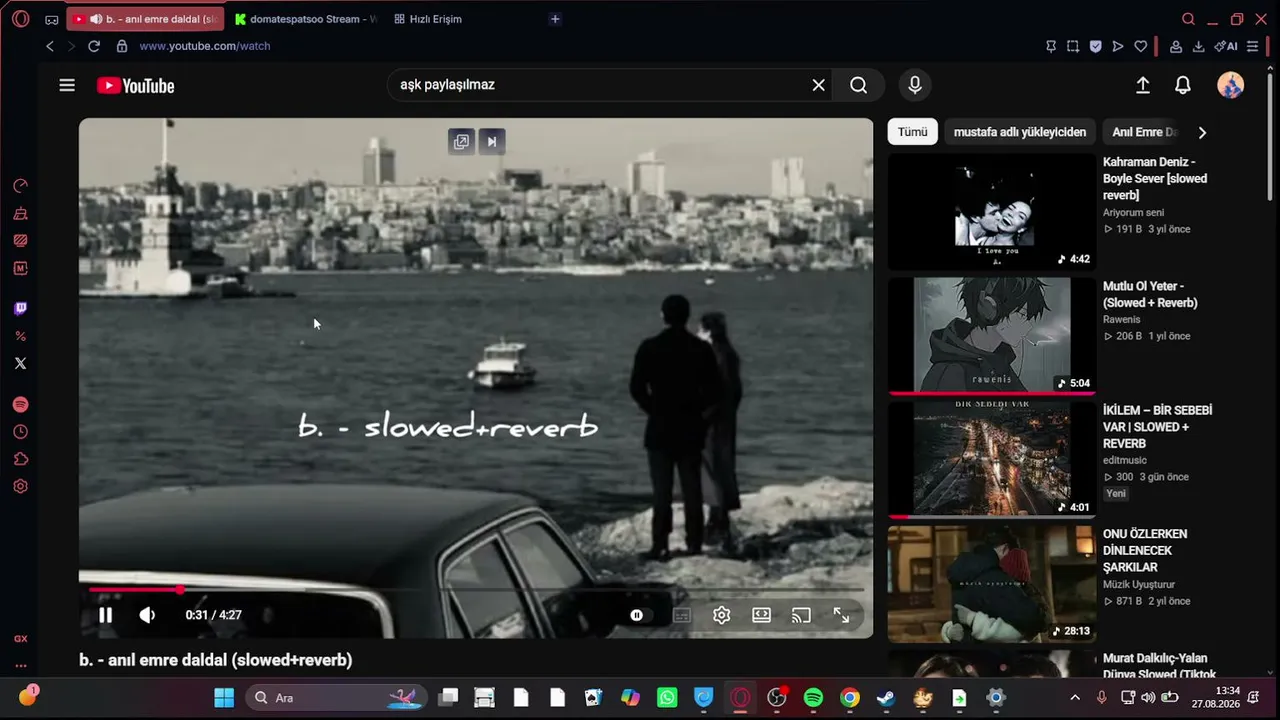The height and width of the screenshot is (720, 1280).
Task: Open the player settings gear
Action: 721,615
